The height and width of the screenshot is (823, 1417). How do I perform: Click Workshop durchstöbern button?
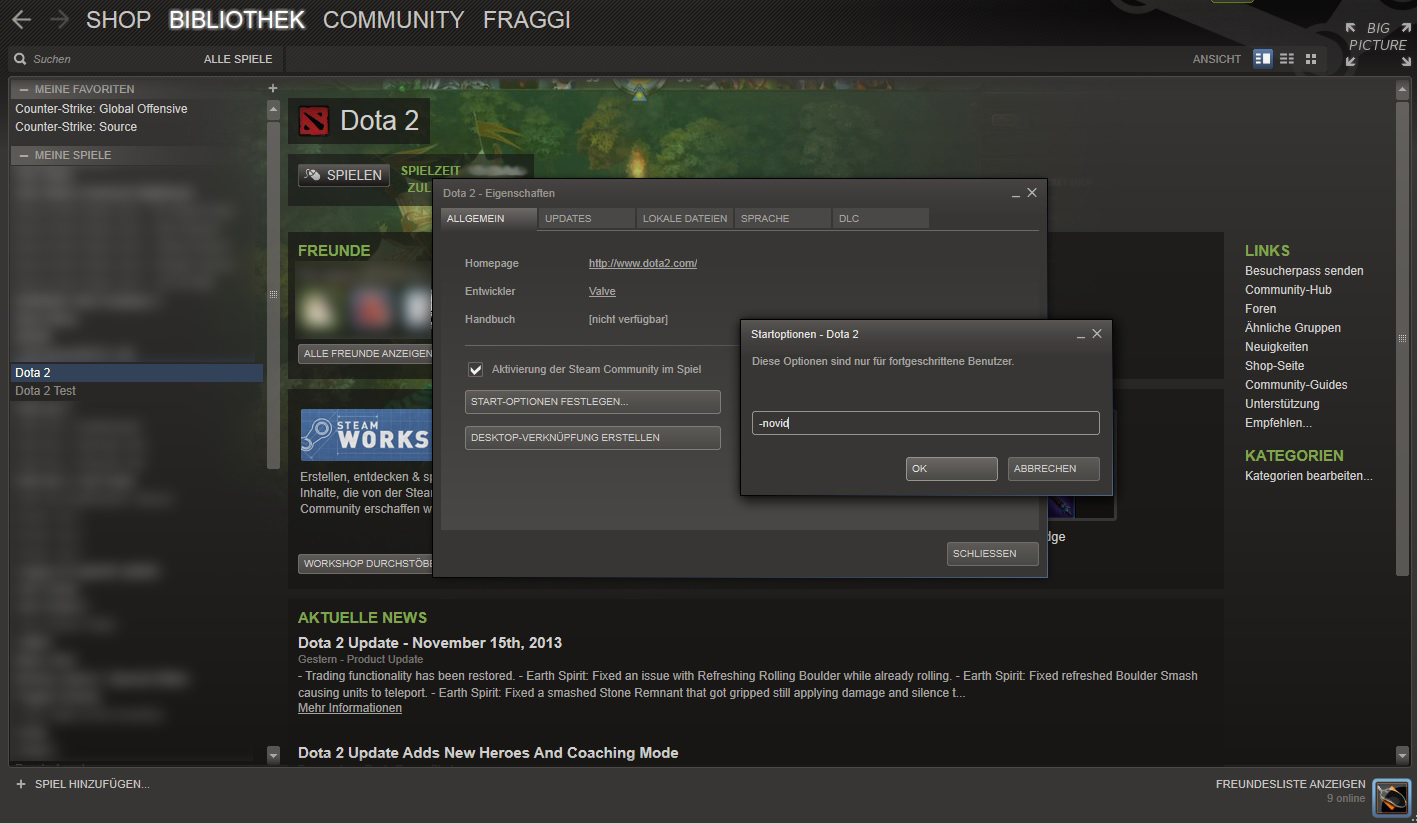365,564
